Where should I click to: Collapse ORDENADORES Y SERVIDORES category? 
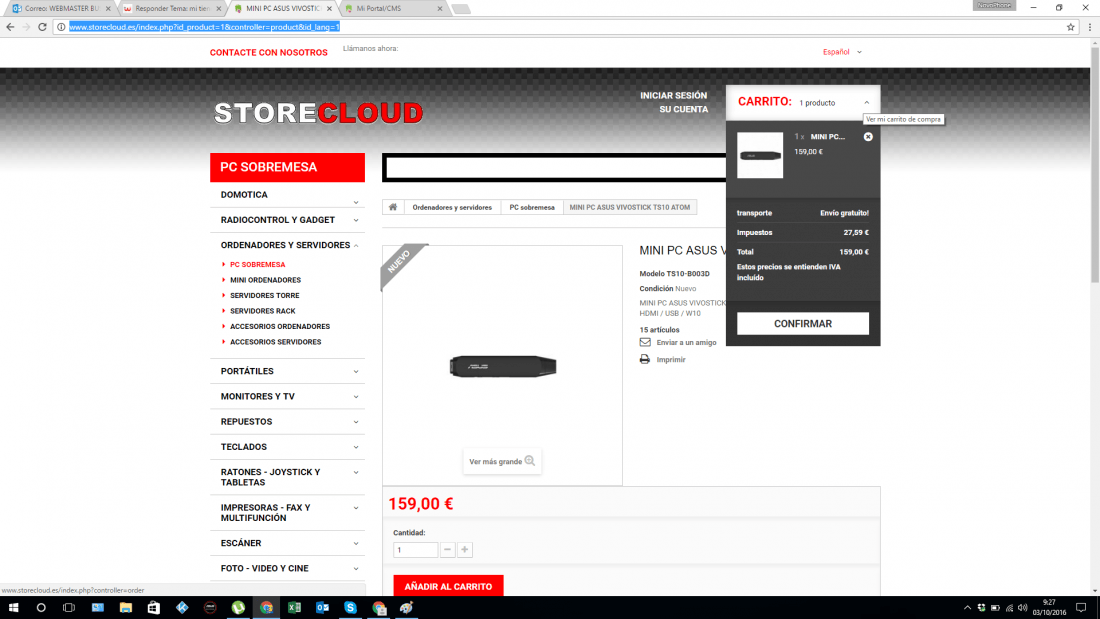[x=356, y=246]
